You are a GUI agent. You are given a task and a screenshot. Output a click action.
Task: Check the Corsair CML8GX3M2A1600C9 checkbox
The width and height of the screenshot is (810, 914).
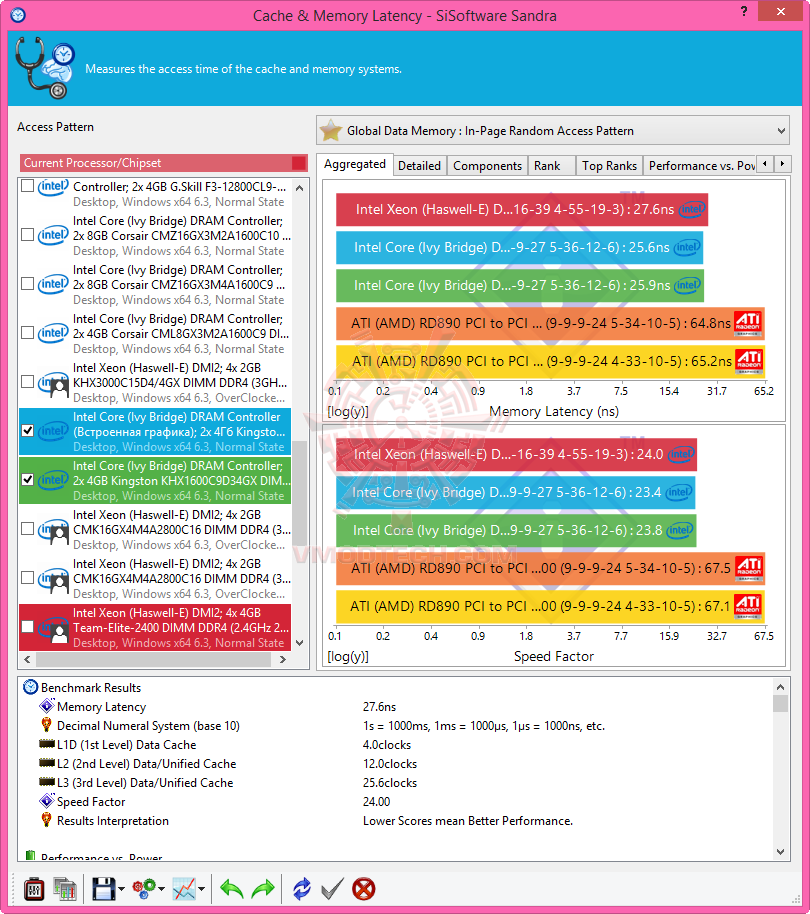pos(27,333)
